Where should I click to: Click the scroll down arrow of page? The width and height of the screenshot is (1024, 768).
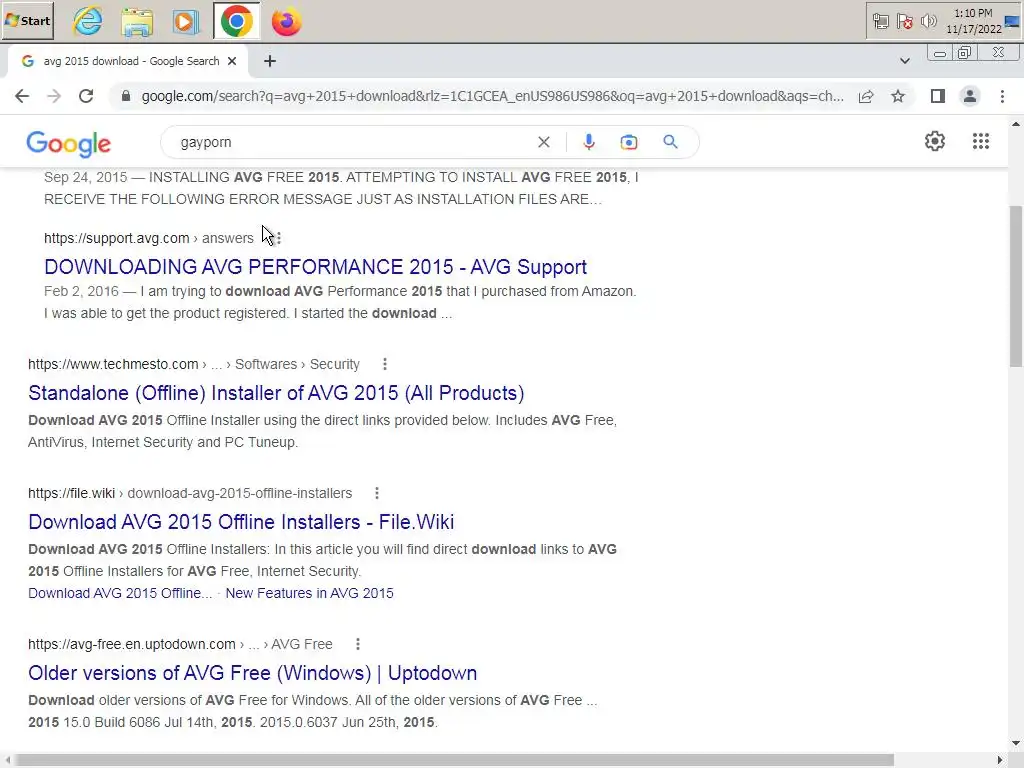pyautogui.click(x=1016, y=743)
